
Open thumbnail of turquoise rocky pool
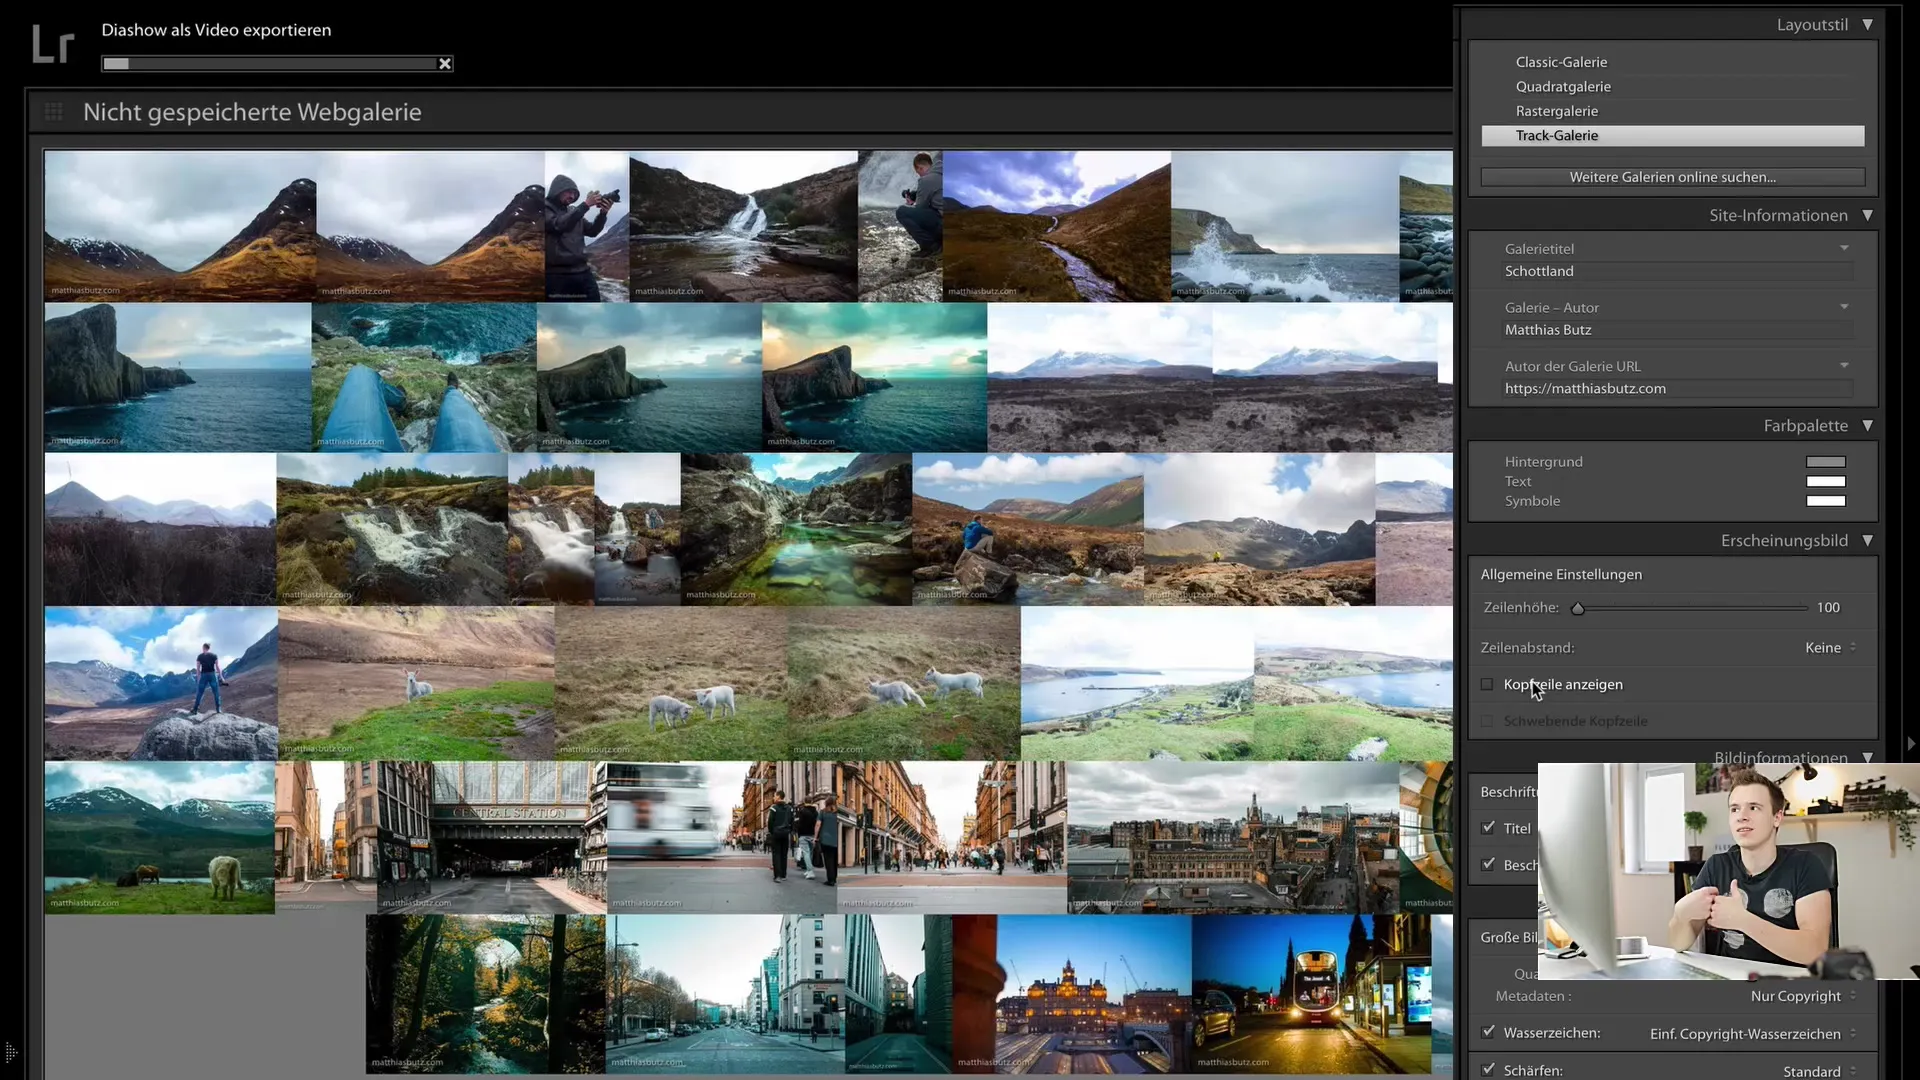796,529
